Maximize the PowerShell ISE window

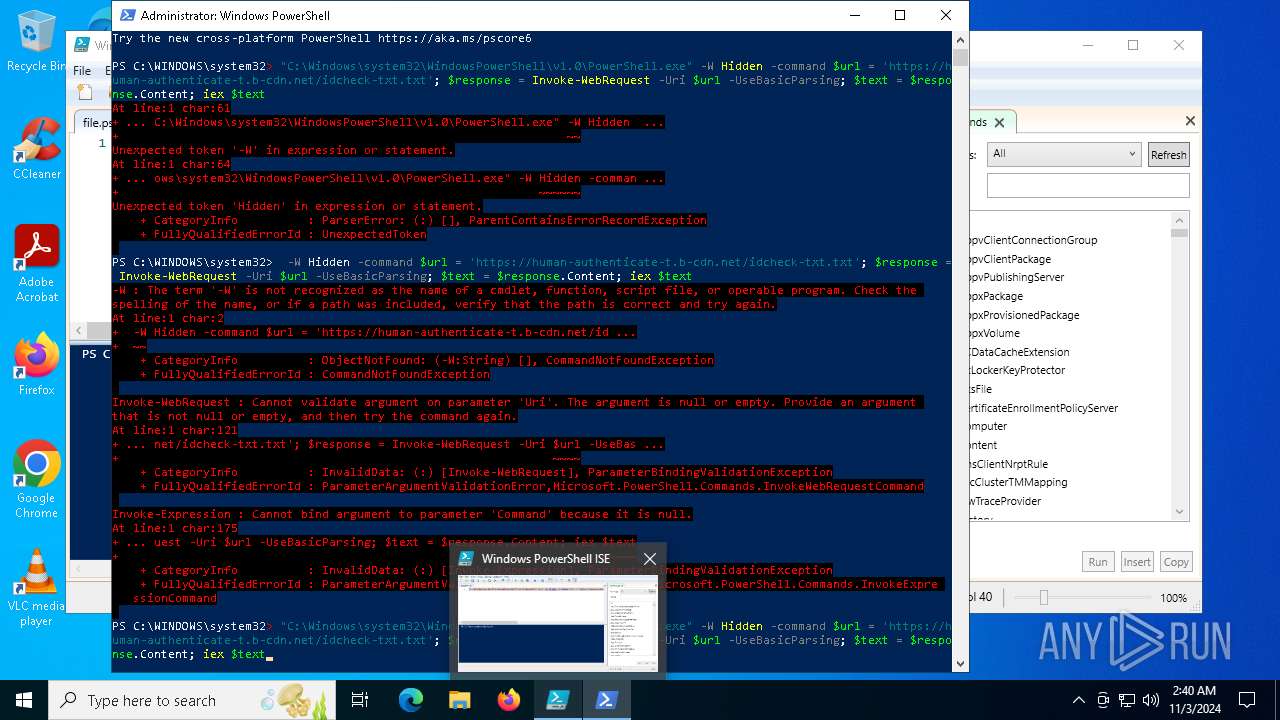point(1133,45)
